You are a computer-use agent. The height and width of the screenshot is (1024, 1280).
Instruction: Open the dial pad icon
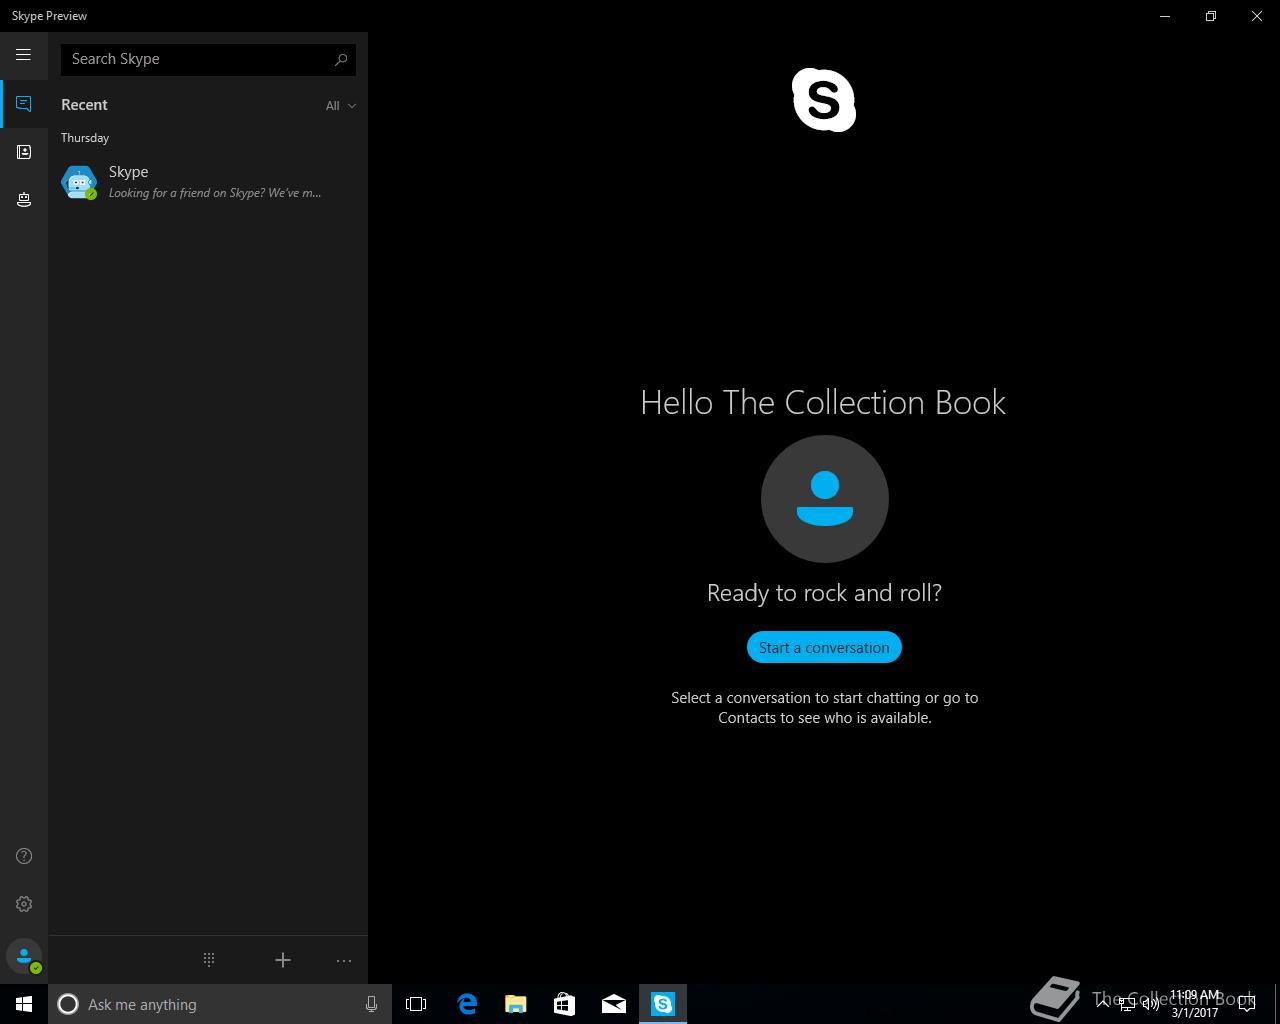(209, 960)
